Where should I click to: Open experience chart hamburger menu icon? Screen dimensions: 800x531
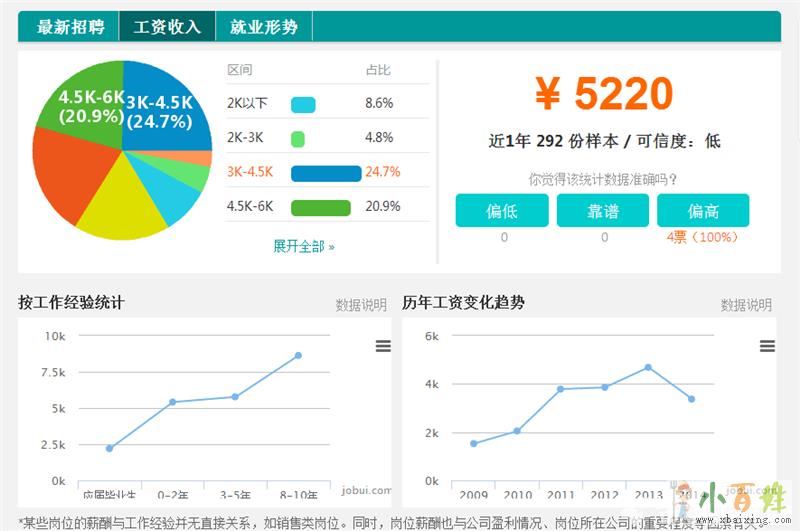click(x=382, y=346)
